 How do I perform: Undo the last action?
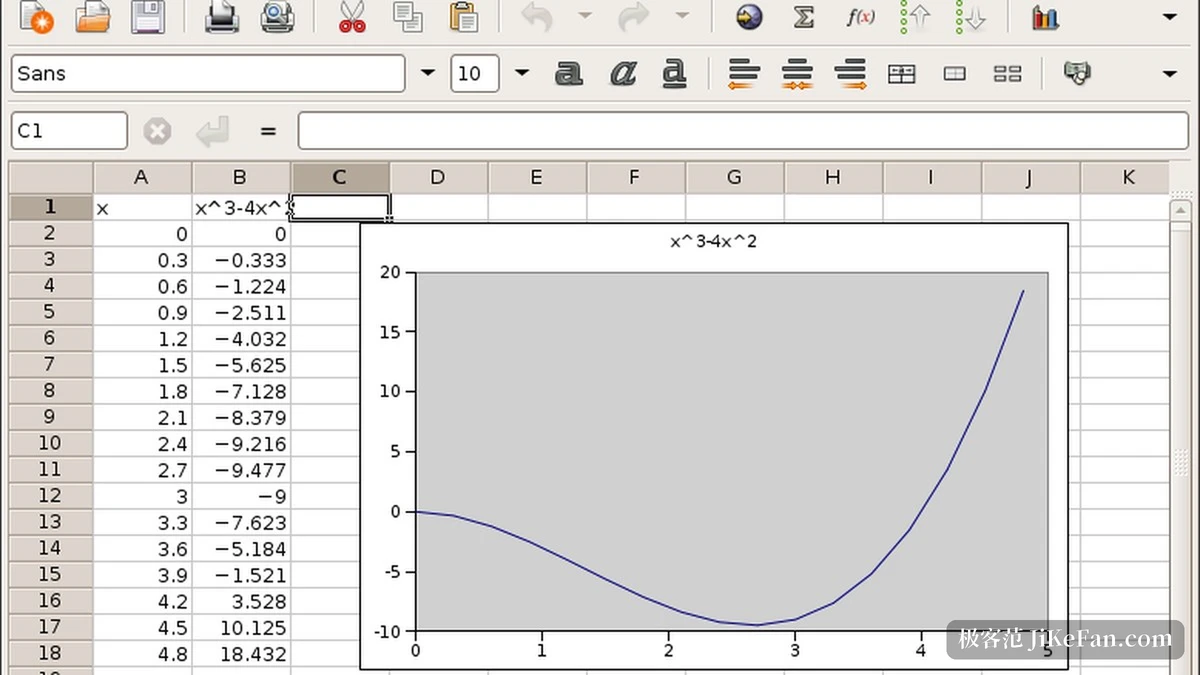[537, 17]
